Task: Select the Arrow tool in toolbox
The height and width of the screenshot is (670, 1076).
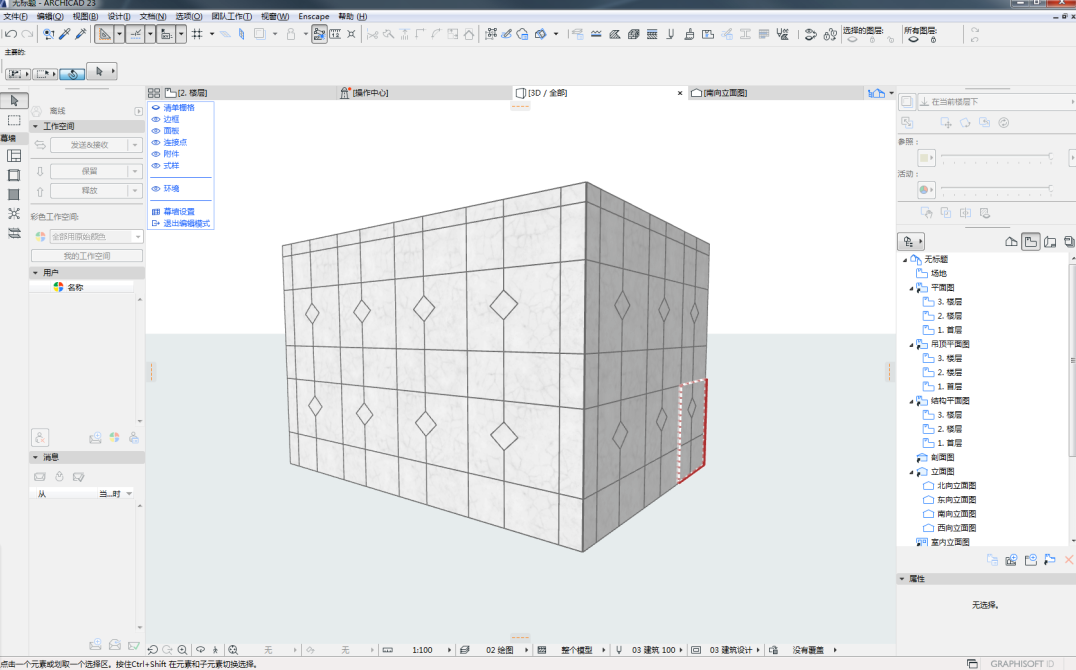Action: pyautogui.click(x=14, y=101)
